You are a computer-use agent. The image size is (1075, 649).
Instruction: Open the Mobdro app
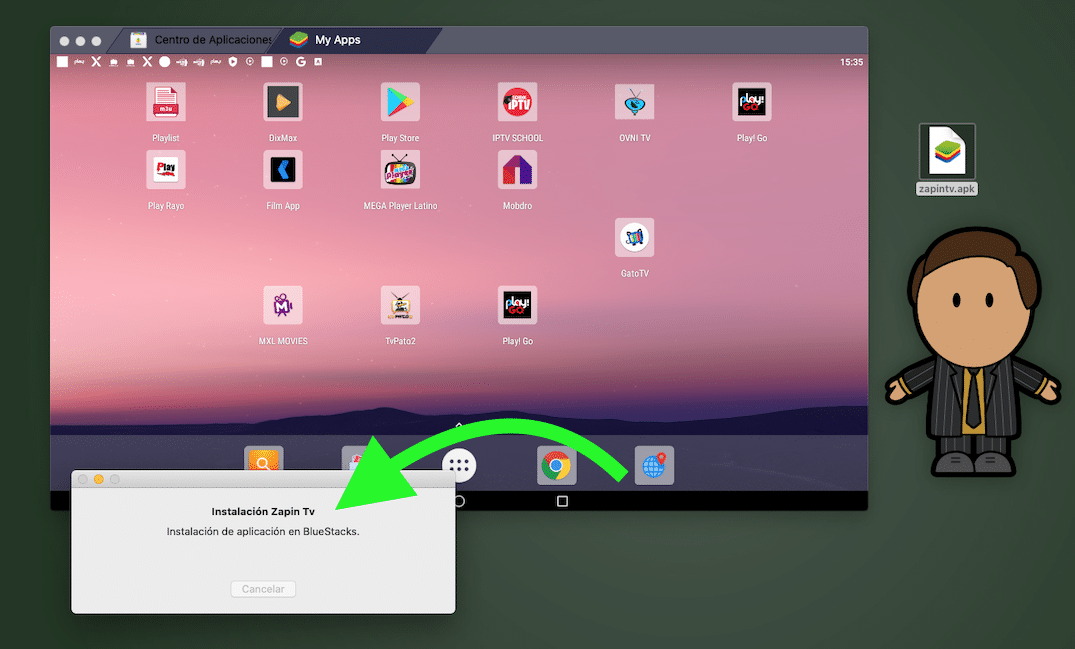coord(517,170)
